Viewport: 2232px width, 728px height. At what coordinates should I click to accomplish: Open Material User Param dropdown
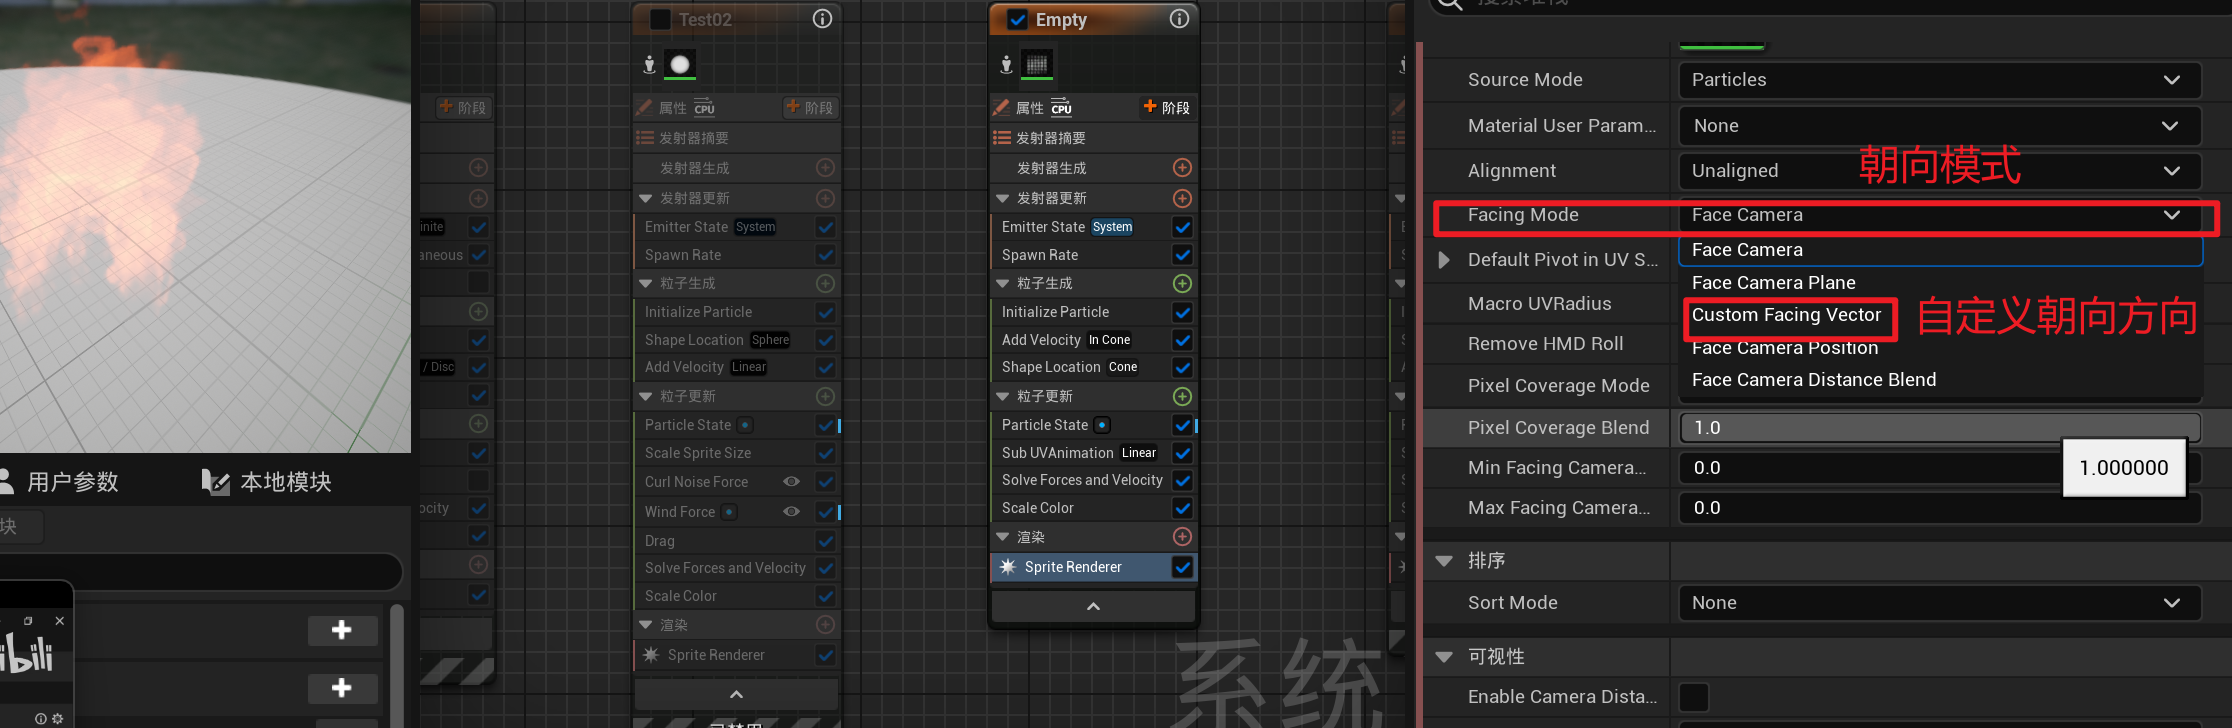[x=1940, y=126]
